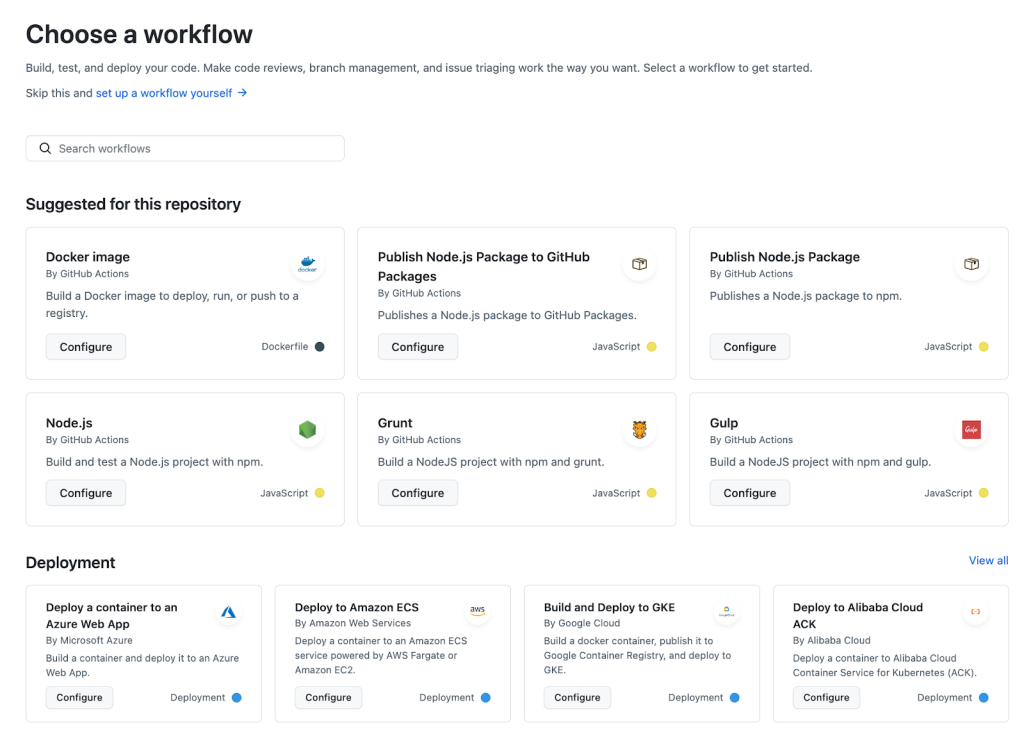Click the package icon on Publish Node.js Package
This screenshot has width=1024, height=730.
click(x=971, y=265)
